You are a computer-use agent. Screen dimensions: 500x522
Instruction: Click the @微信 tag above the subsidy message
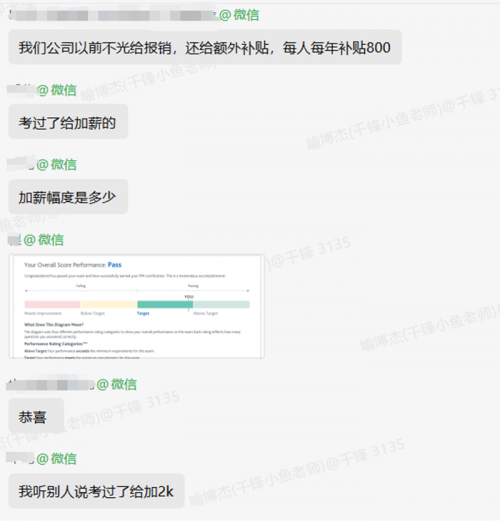pyautogui.click(x=239, y=15)
